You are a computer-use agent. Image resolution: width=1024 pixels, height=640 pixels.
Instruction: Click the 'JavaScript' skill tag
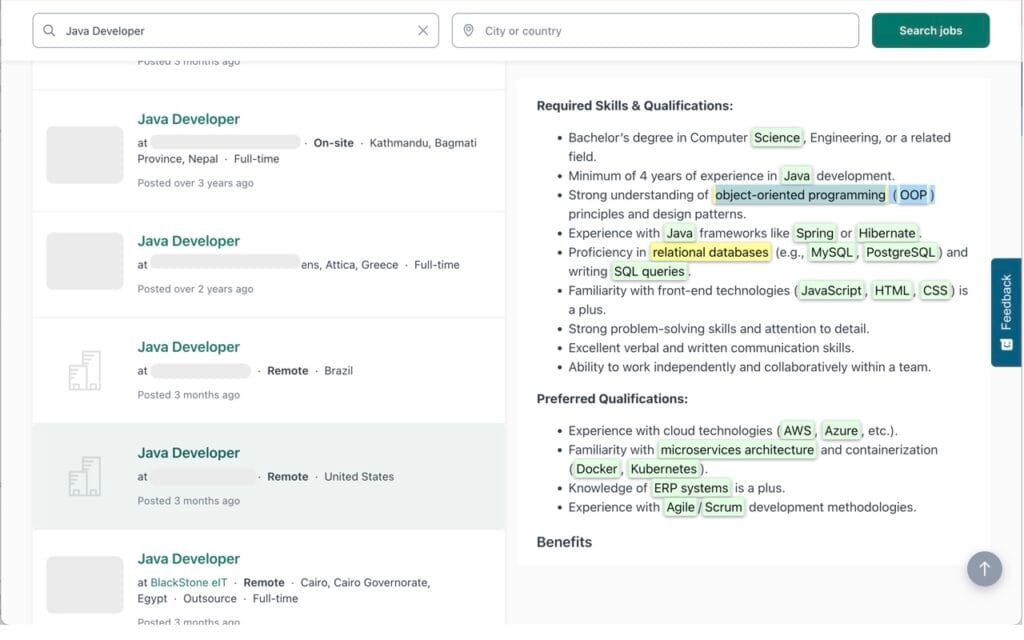pyautogui.click(x=831, y=291)
